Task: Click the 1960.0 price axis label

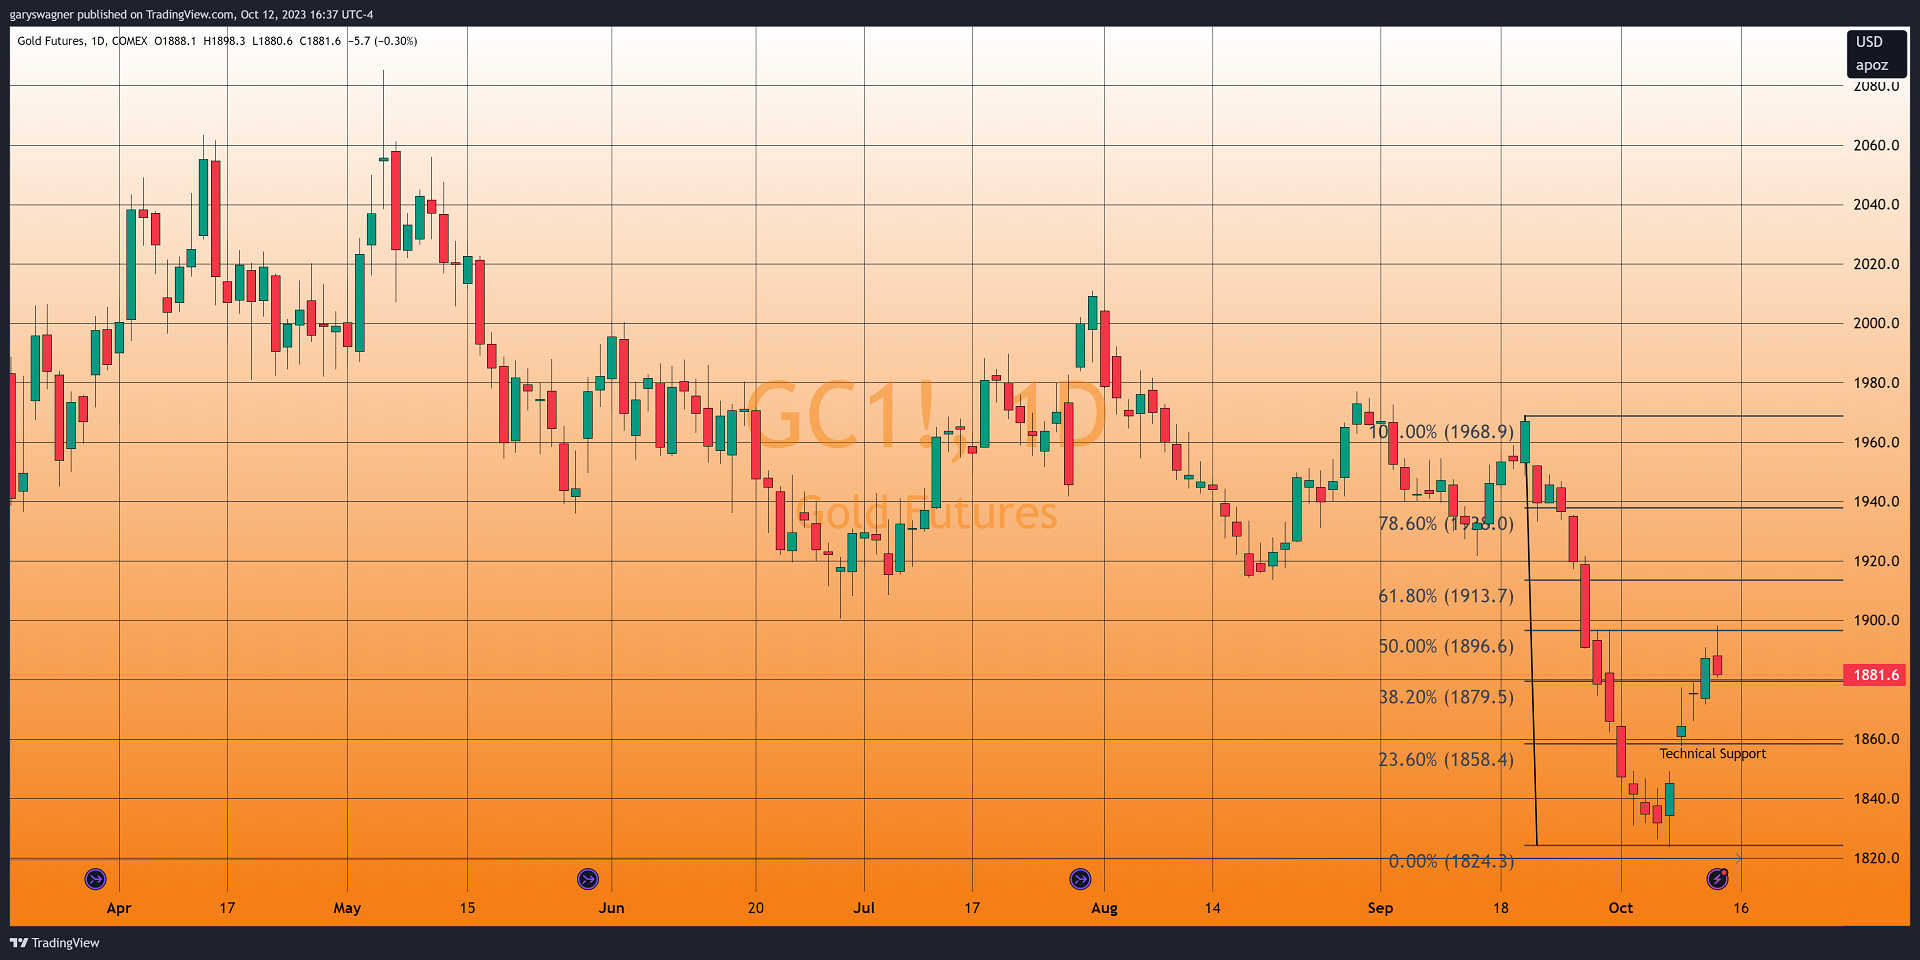Action: (x=1876, y=442)
